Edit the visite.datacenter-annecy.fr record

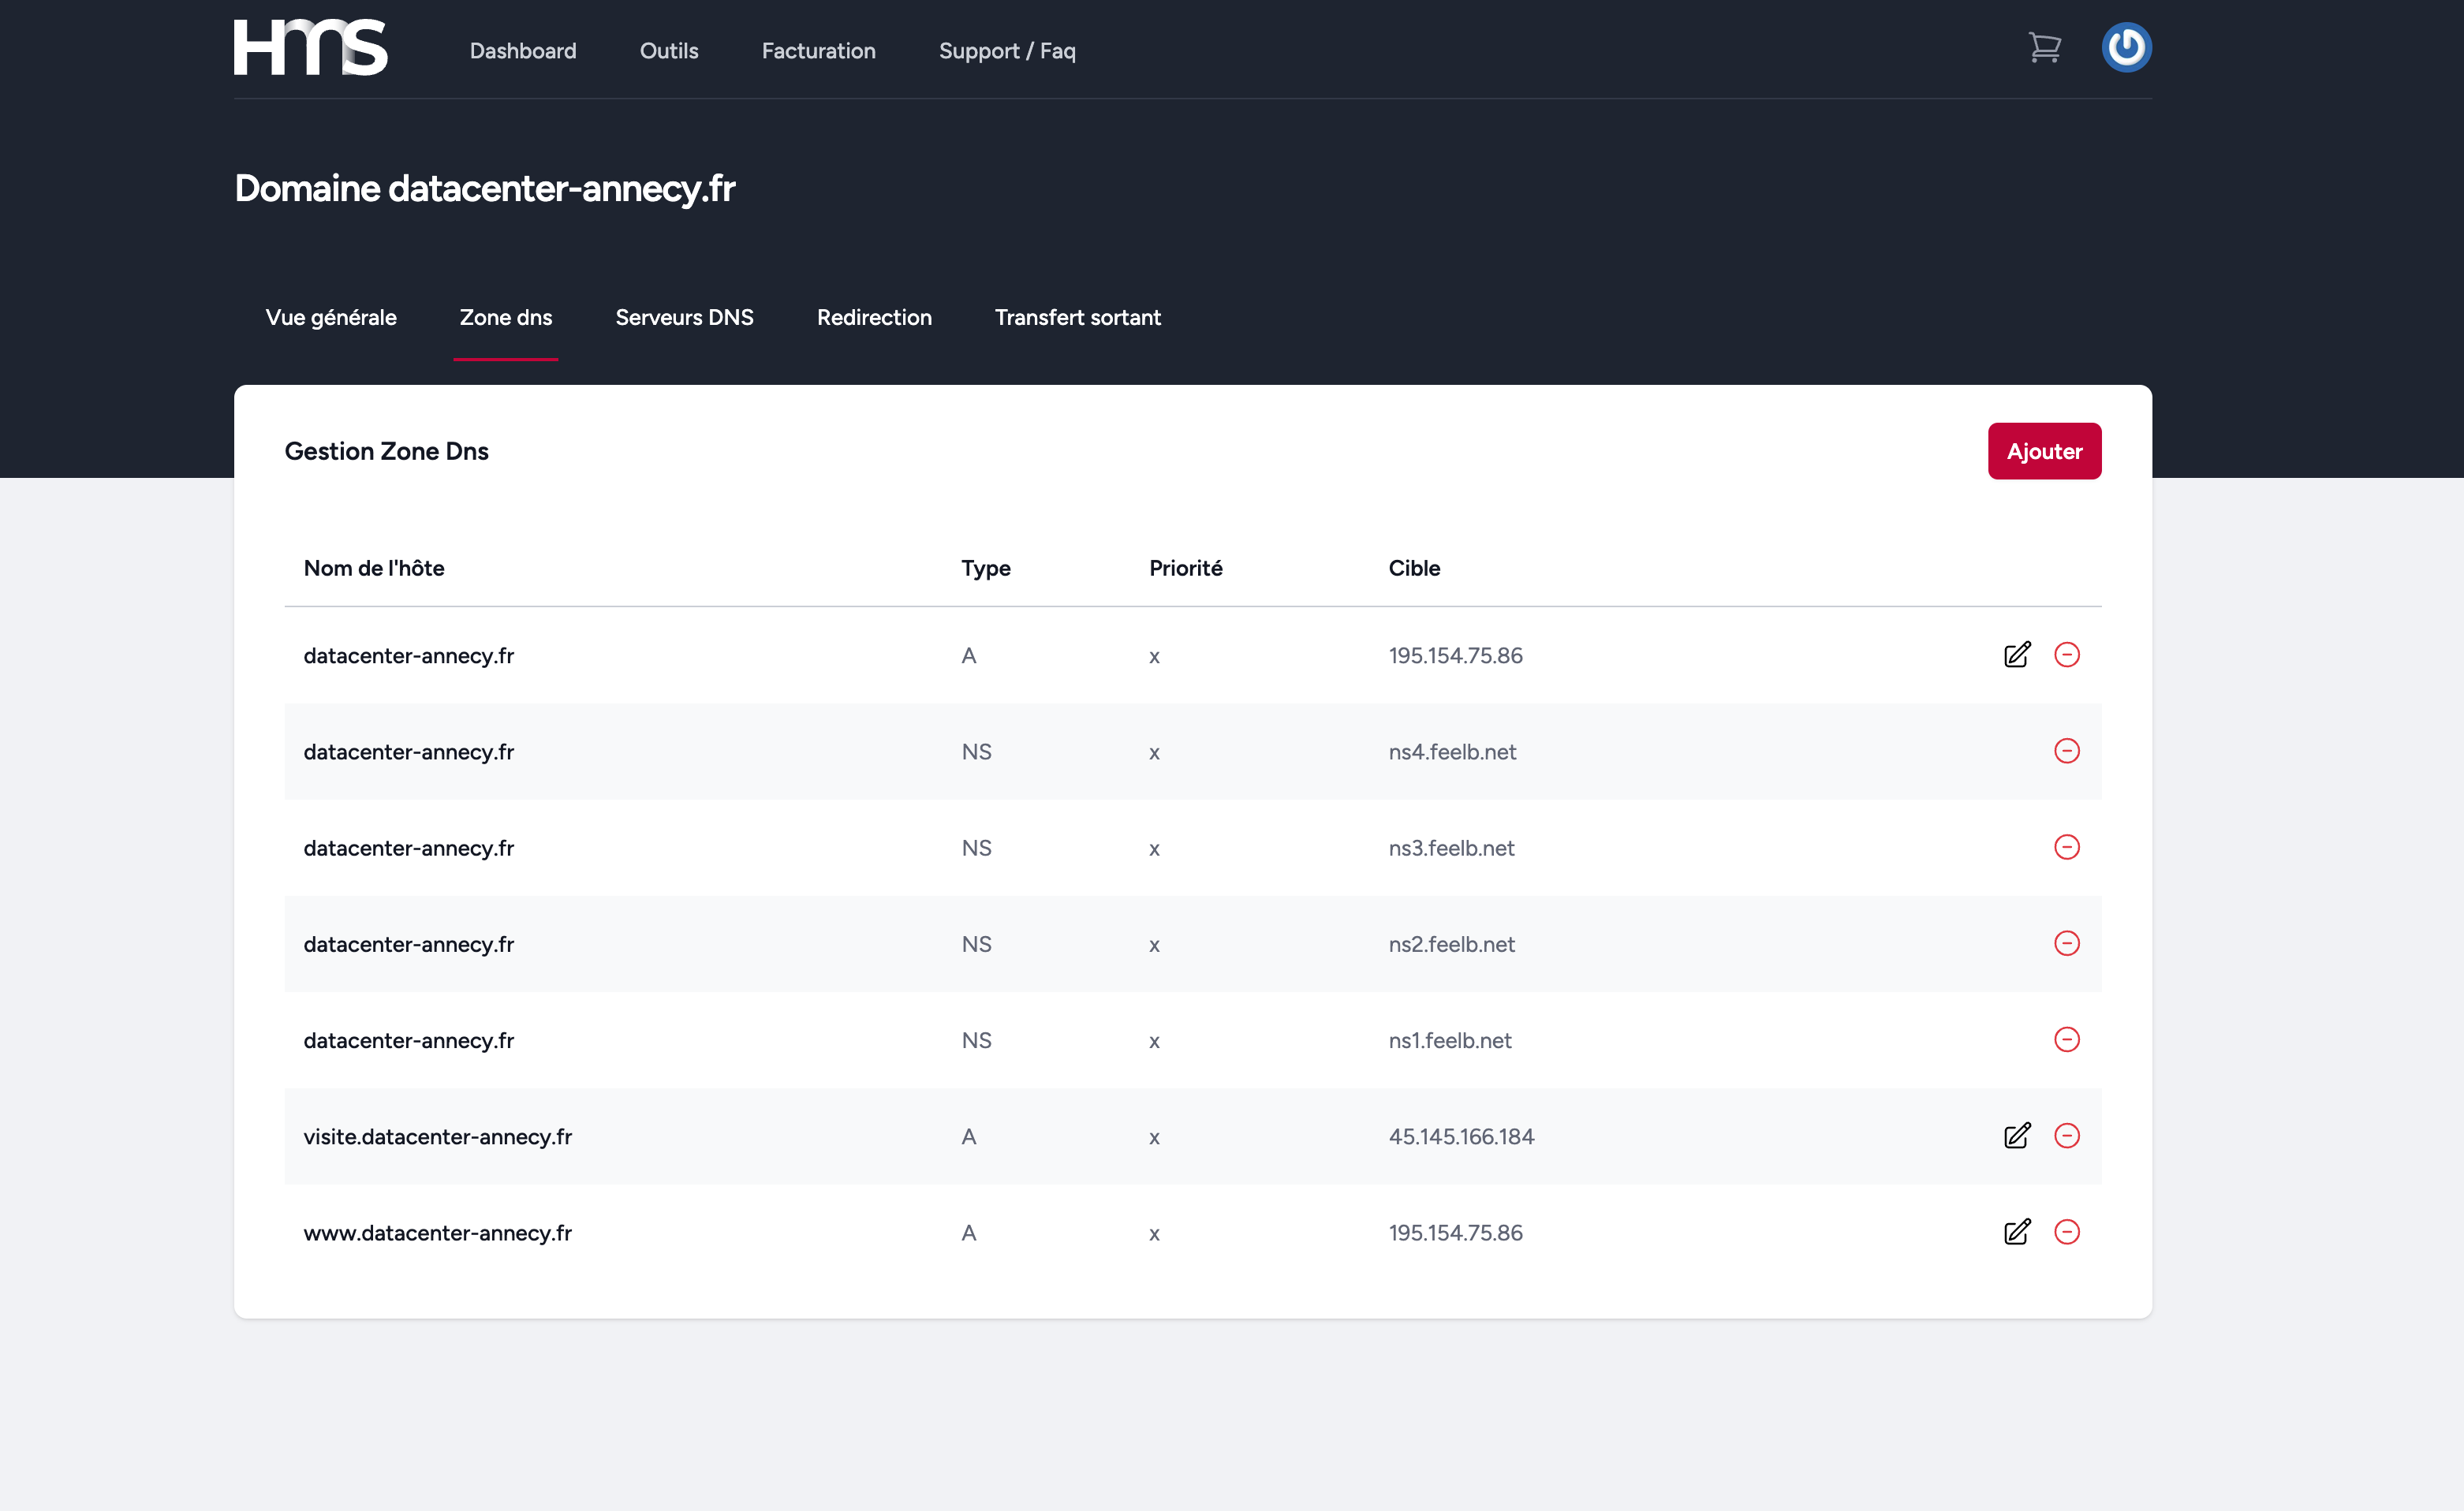click(2017, 1136)
